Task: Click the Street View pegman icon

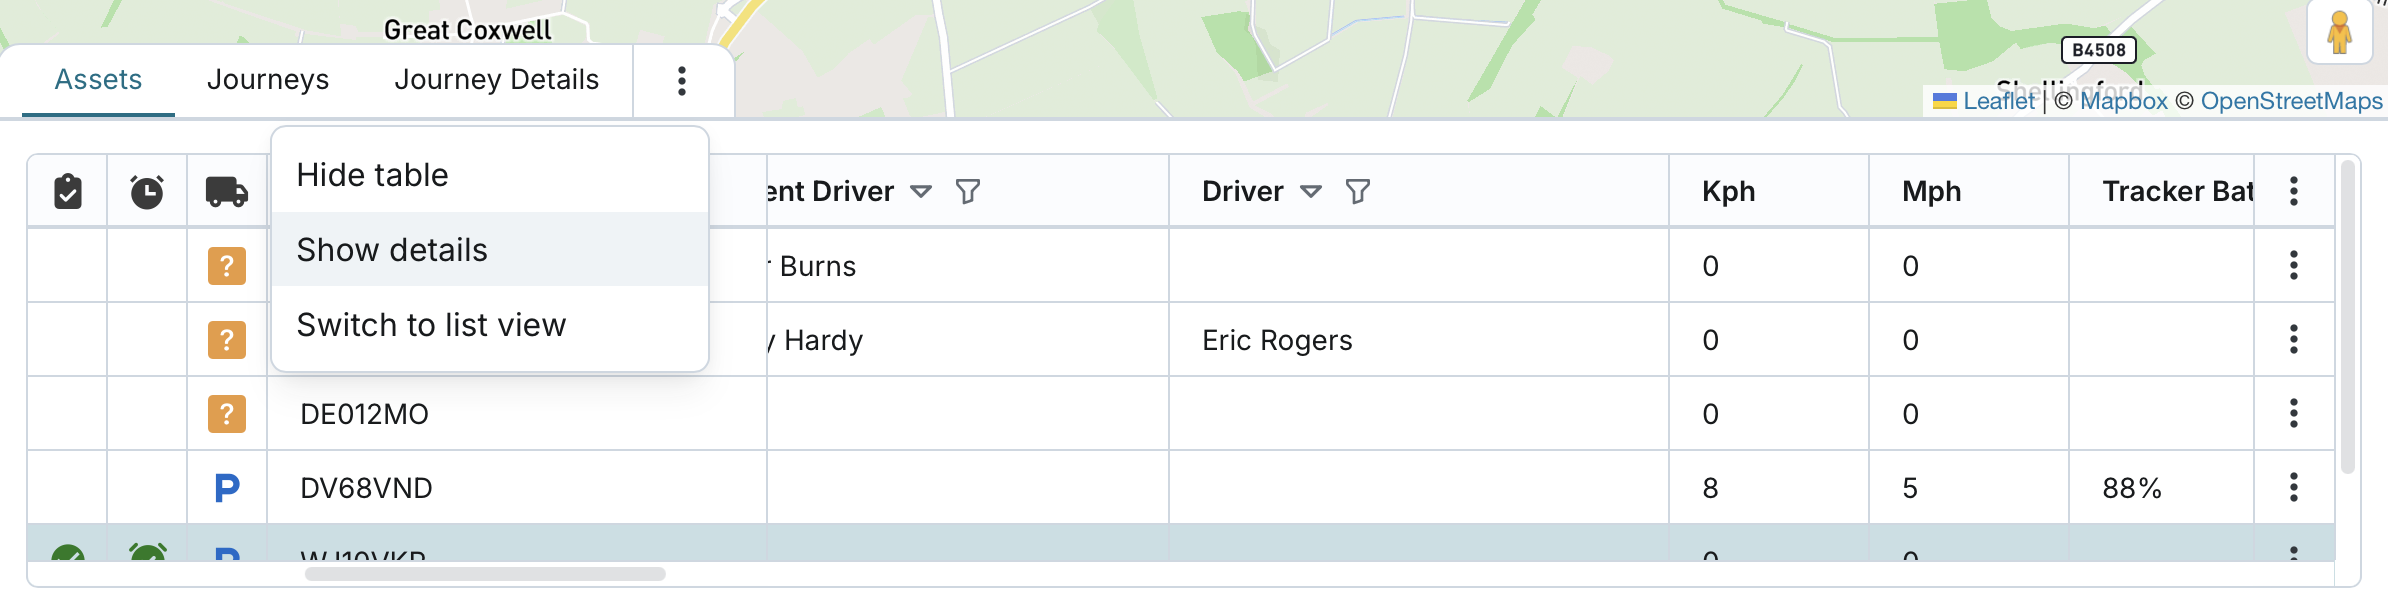Action: (x=2339, y=33)
